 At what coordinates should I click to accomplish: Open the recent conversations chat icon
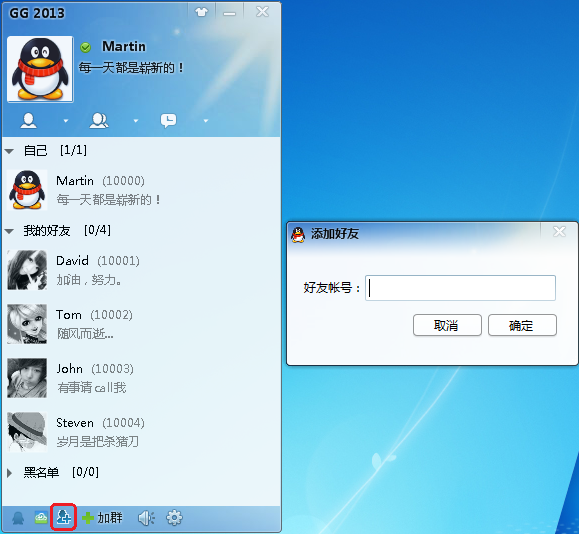coord(168,121)
